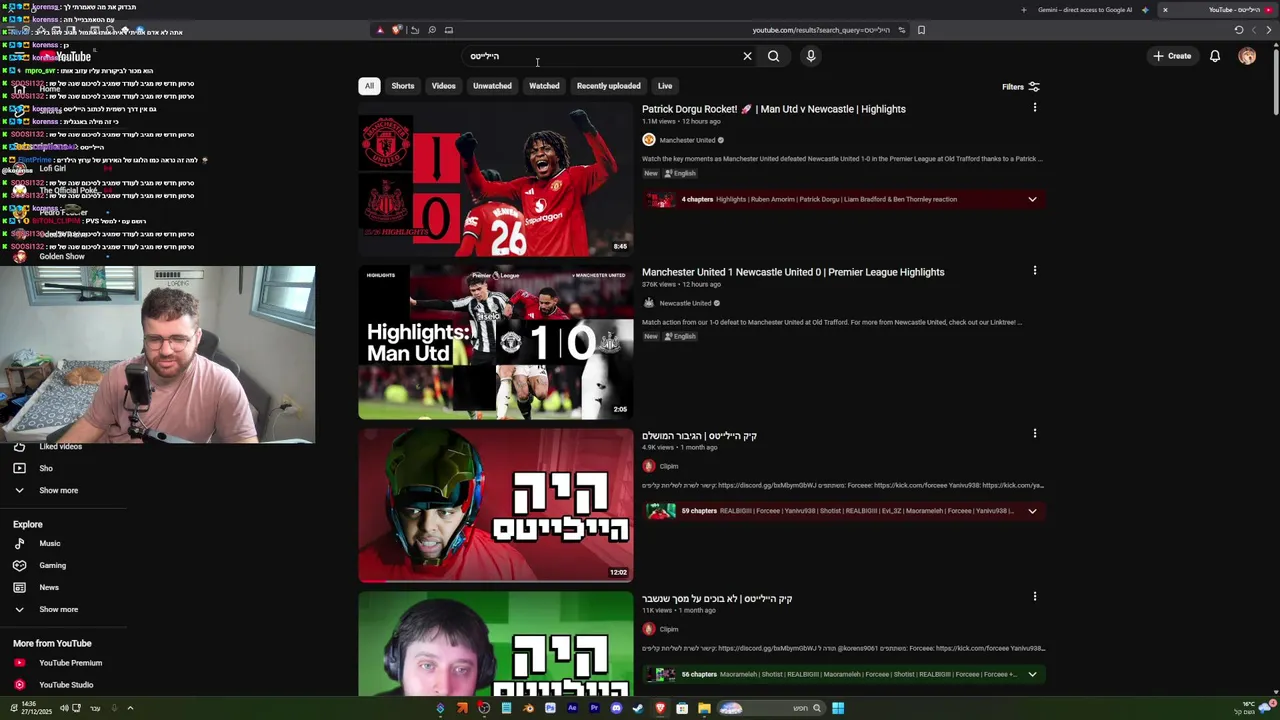Select the Unwatched filter chip
Image resolution: width=1280 pixels, height=720 pixels.
point(492,86)
